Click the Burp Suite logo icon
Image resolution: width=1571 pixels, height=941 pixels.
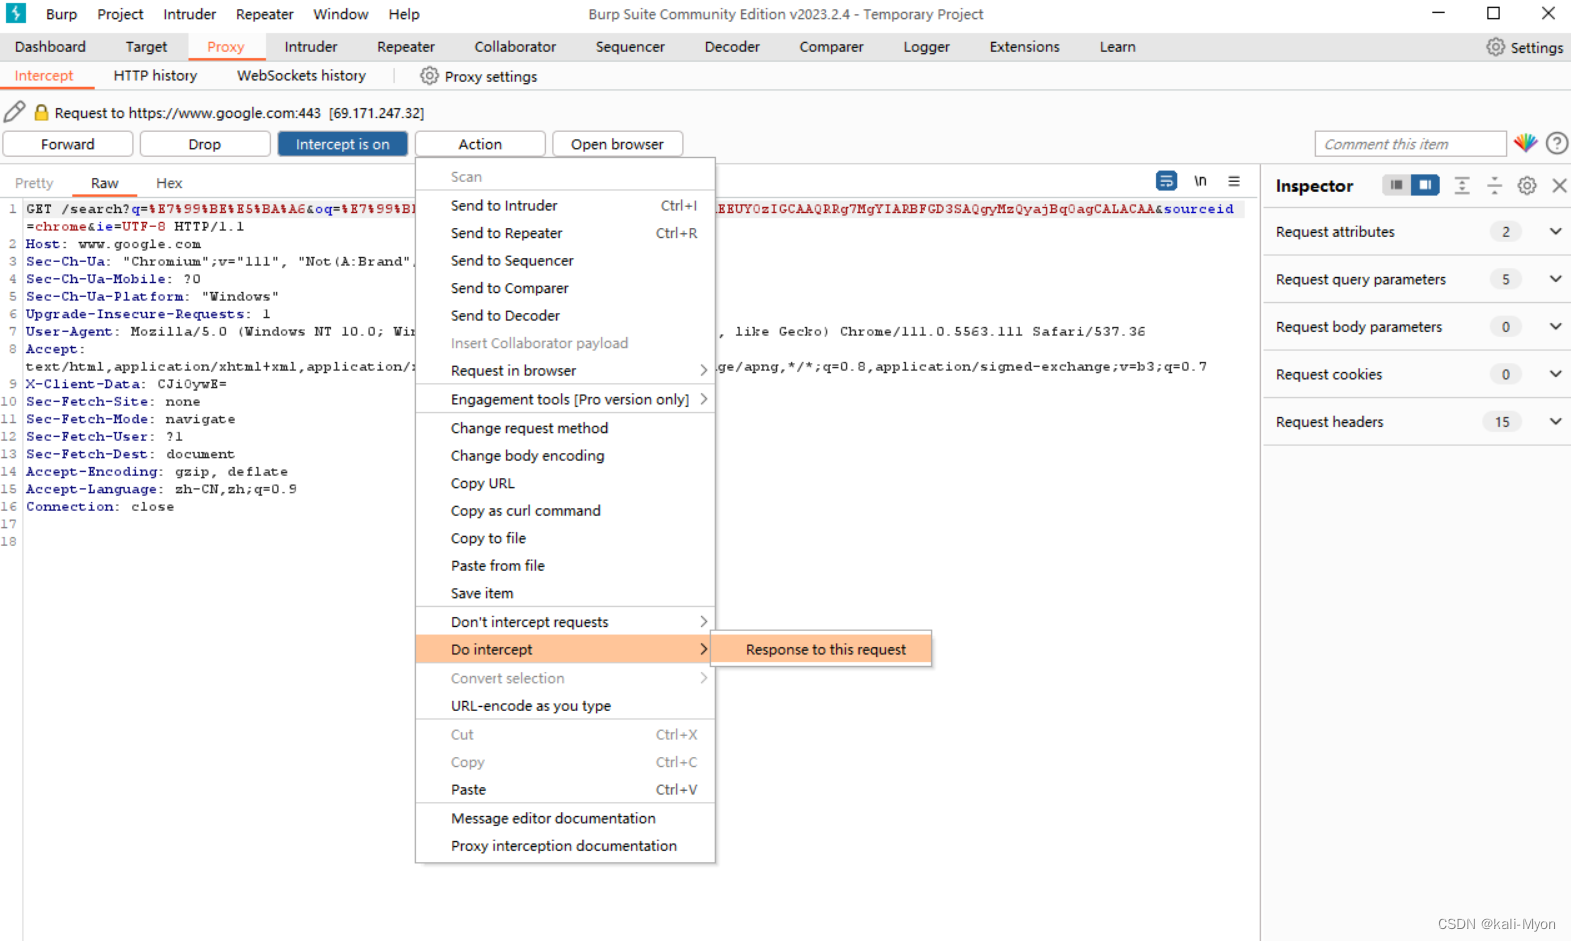pos(16,13)
